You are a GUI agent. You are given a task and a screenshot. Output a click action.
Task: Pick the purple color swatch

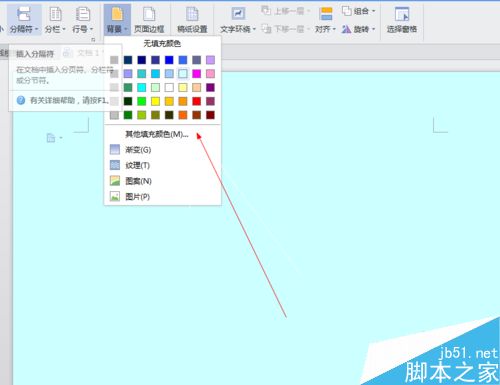(x=210, y=87)
